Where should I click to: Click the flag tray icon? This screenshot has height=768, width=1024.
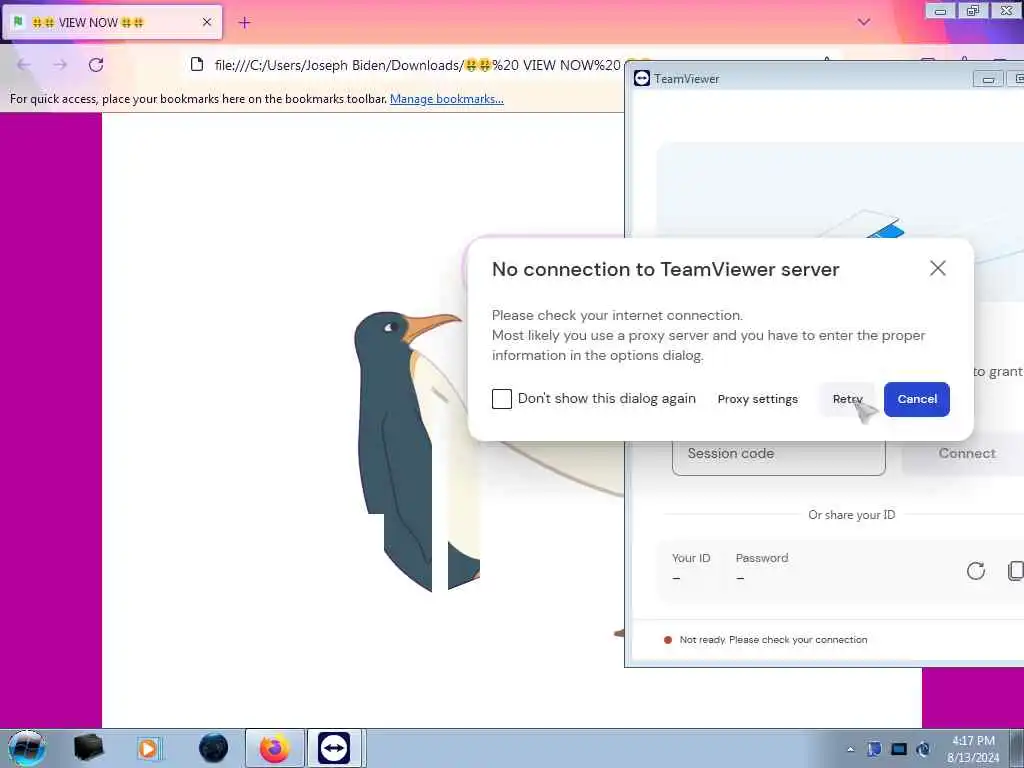874,749
